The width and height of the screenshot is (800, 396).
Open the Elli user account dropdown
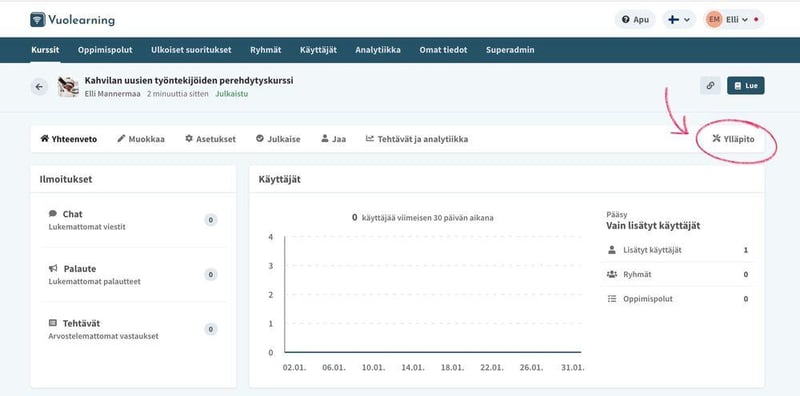(734, 20)
